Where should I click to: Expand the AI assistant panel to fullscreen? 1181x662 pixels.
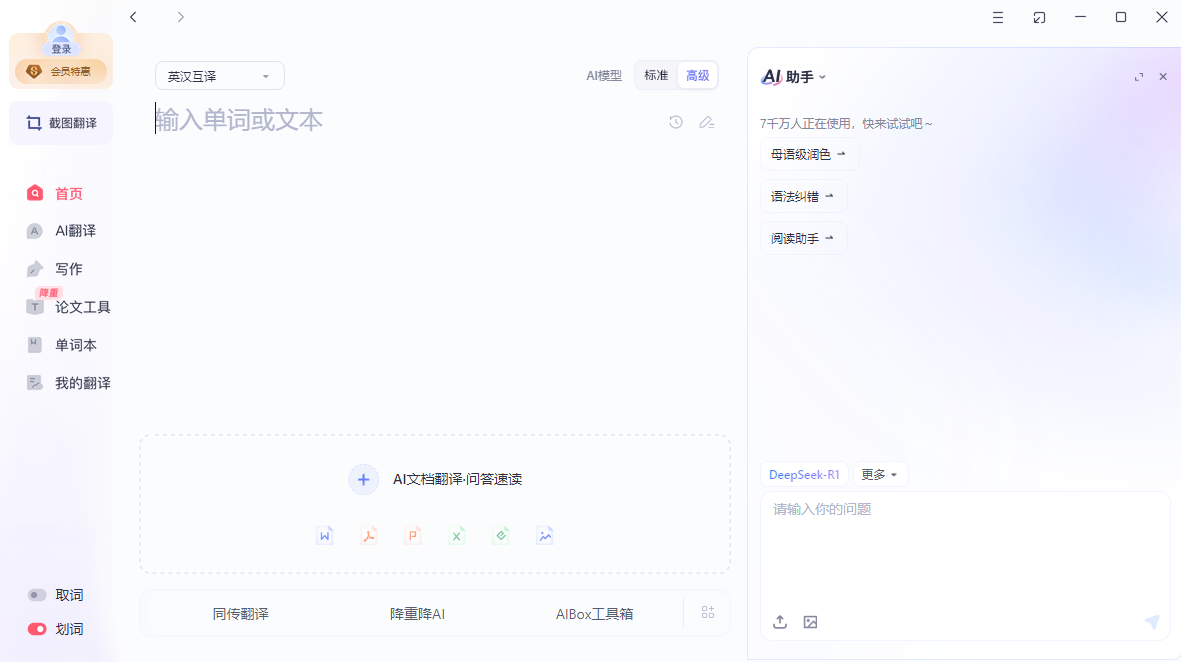coord(1139,77)
